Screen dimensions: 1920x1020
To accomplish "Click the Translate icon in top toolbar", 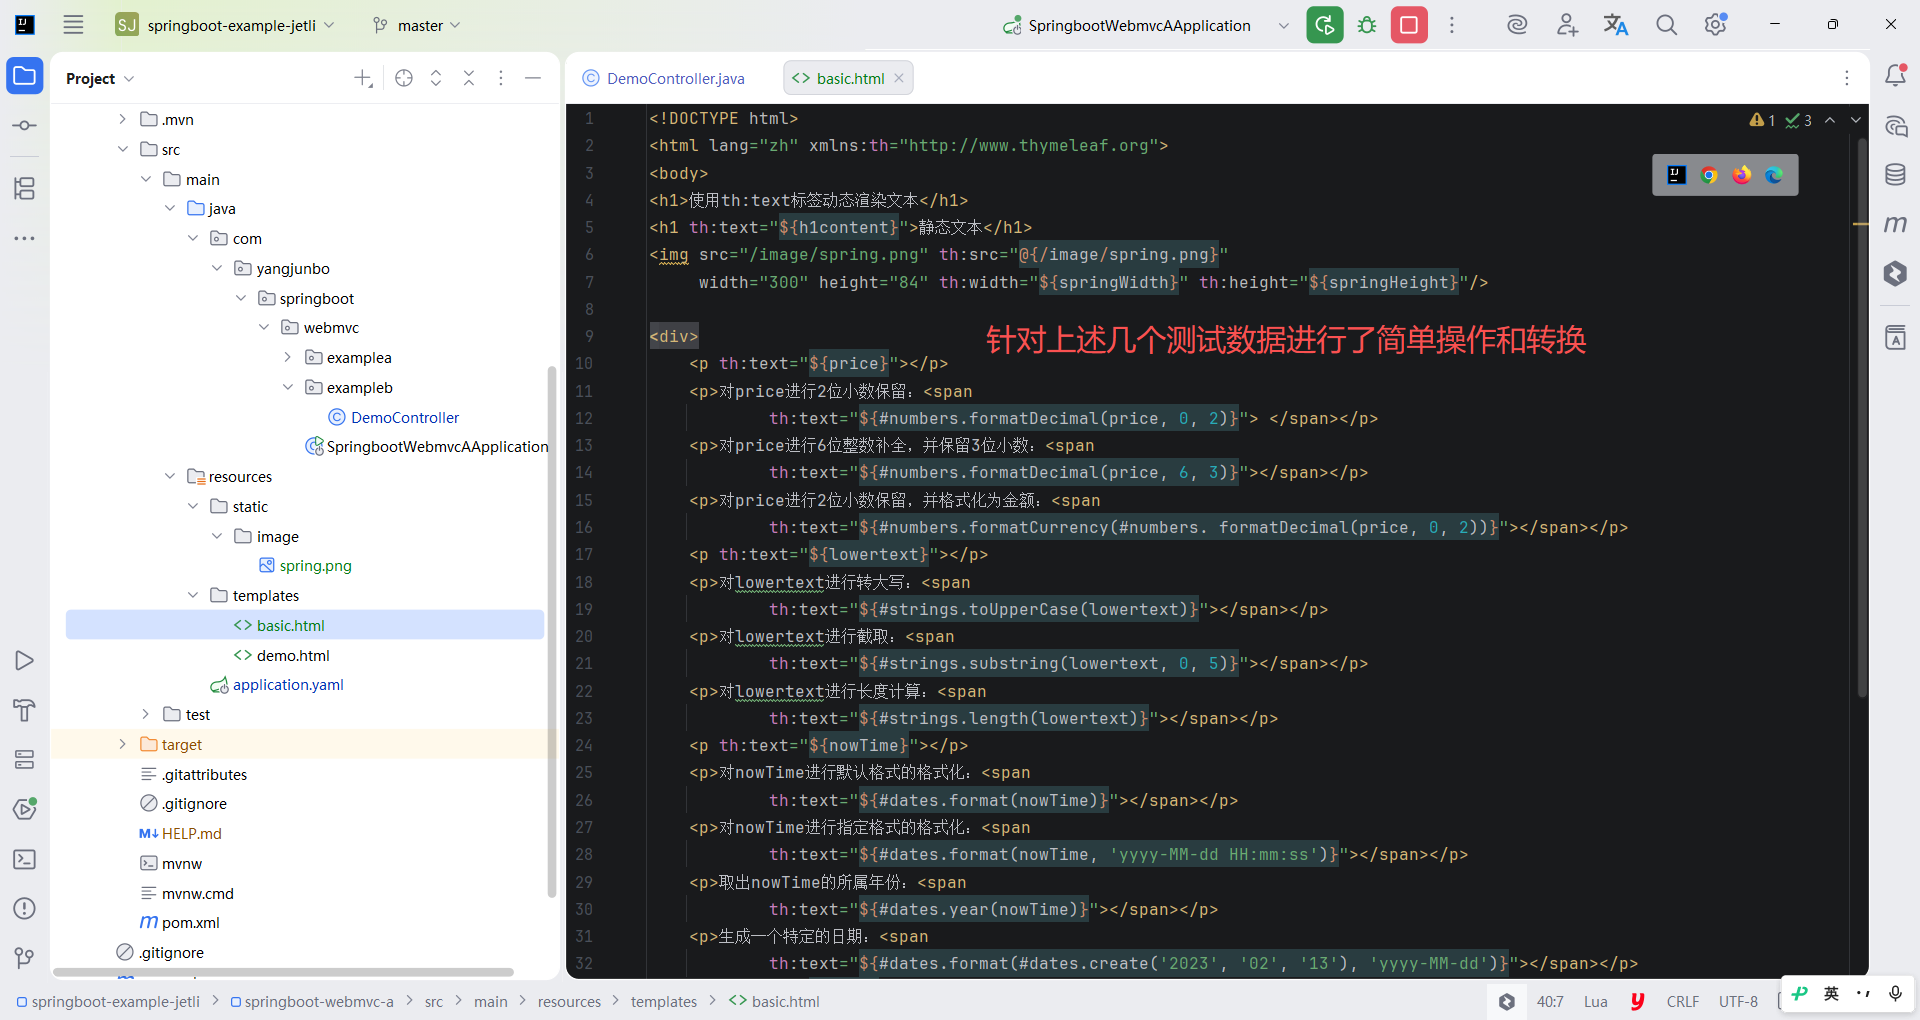I will coord(1616,25).
